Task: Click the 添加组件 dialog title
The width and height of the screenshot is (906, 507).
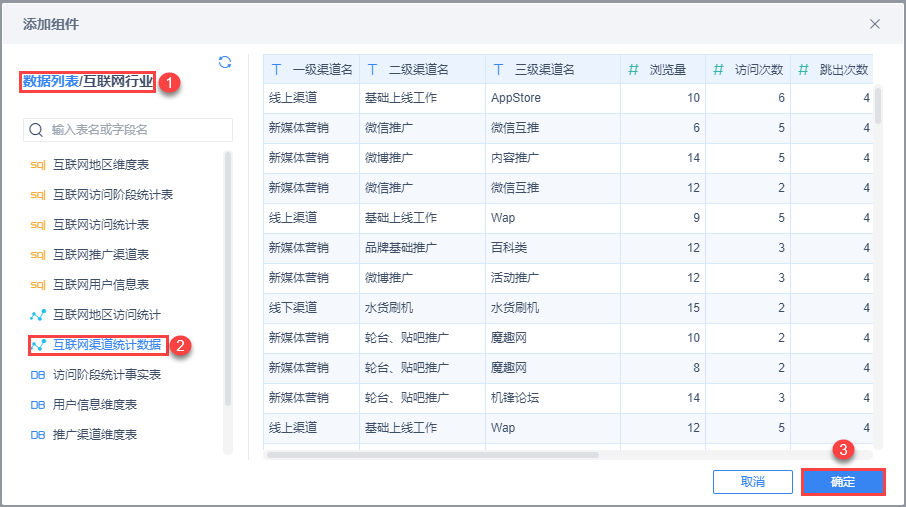Action: (51, 24)
